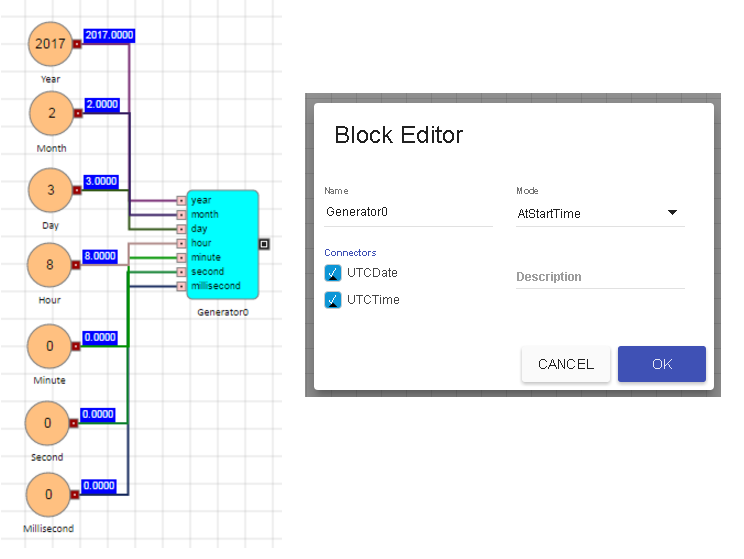Select the Hour constant block
Image resolution: width=744 pixels, height=559 pixels.
[x=49, y=265]
